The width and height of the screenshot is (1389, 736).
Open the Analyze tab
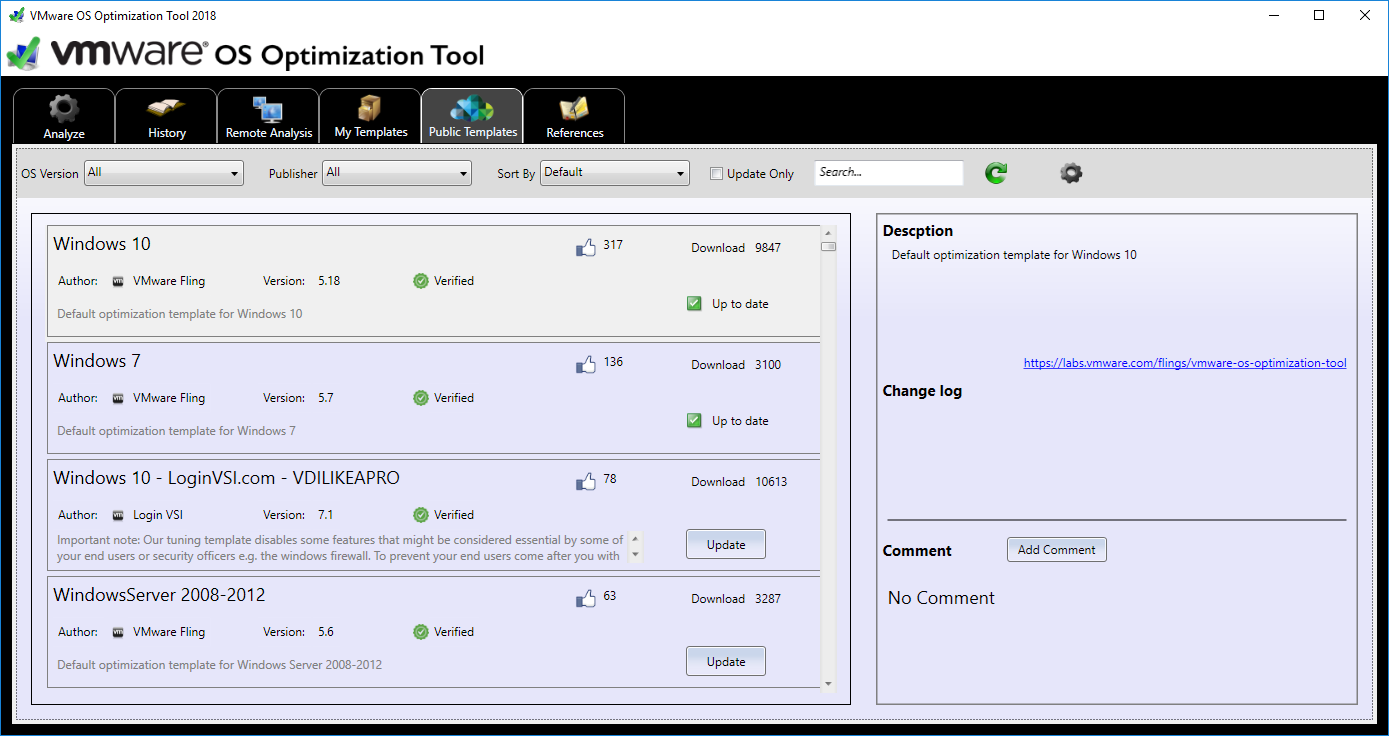click(64, 117)
